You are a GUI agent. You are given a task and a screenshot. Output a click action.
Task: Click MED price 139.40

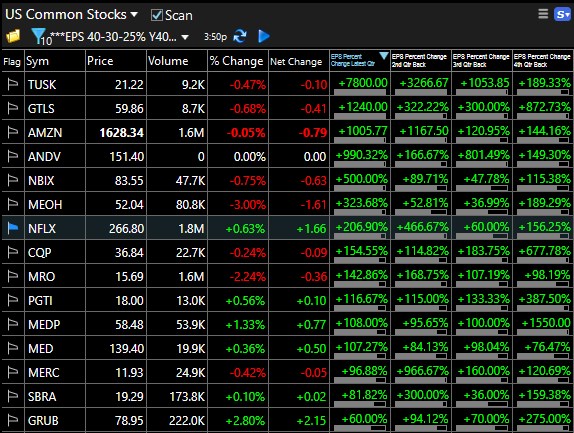point(126,348)
